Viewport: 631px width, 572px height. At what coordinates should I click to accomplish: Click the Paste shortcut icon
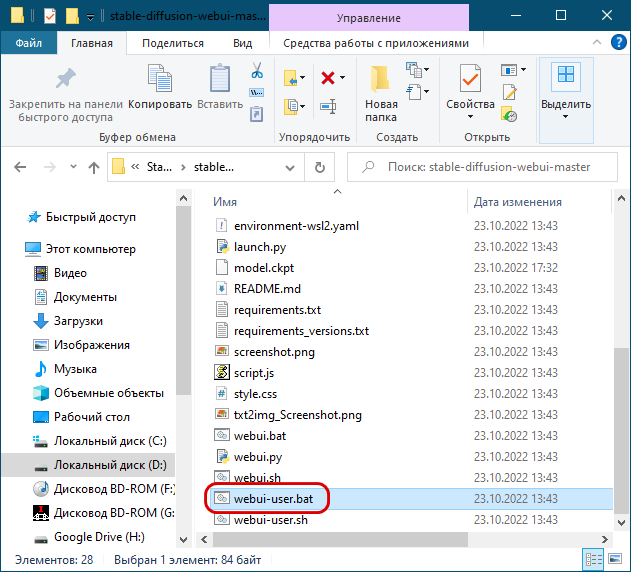pyautogui.click(x=257, y=114)
